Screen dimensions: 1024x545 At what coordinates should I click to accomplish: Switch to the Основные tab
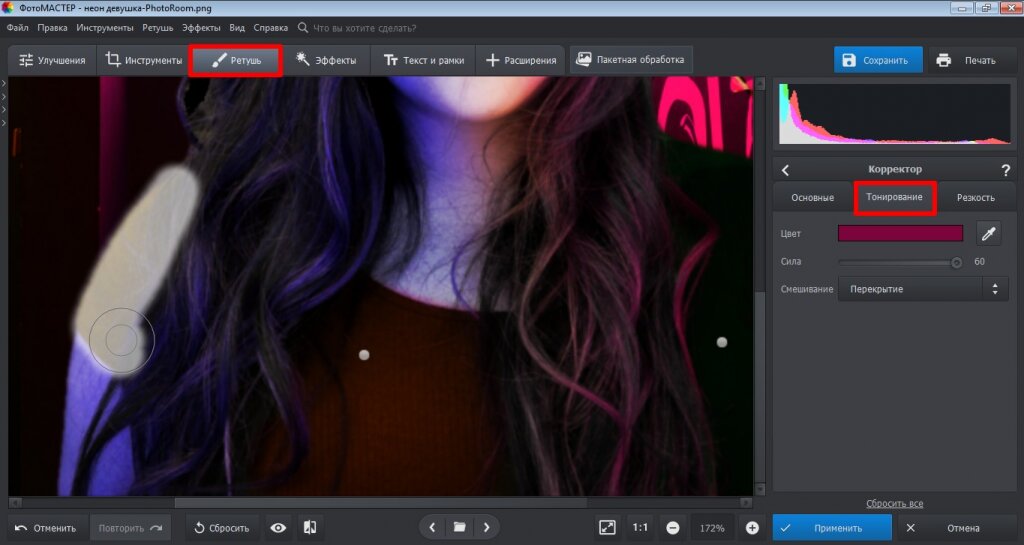(812, 198)
